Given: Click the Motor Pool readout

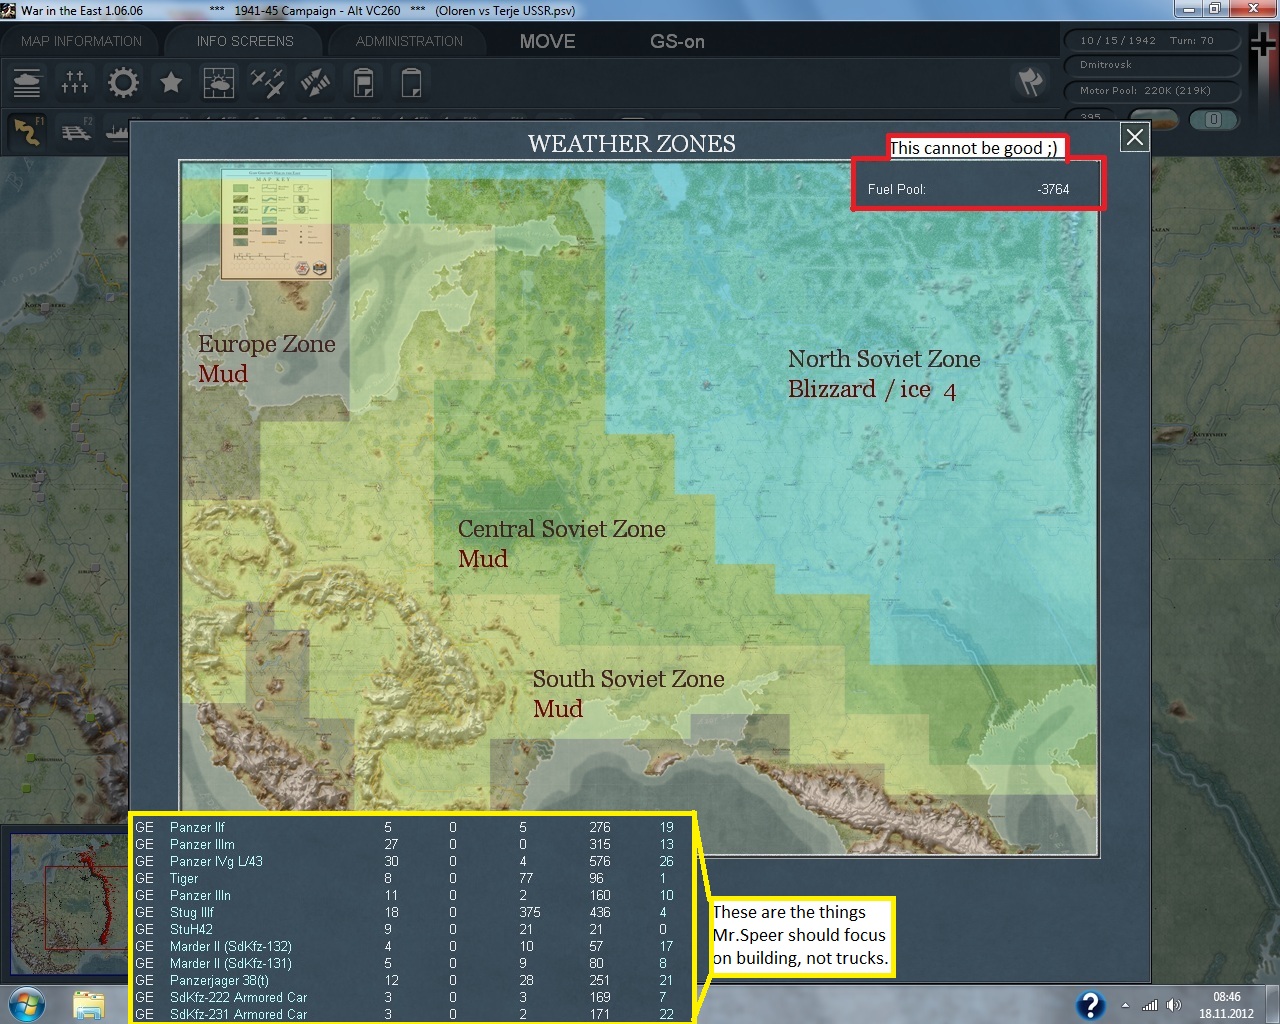Looking at the screenshot, I should click(x=1145, y=90).
